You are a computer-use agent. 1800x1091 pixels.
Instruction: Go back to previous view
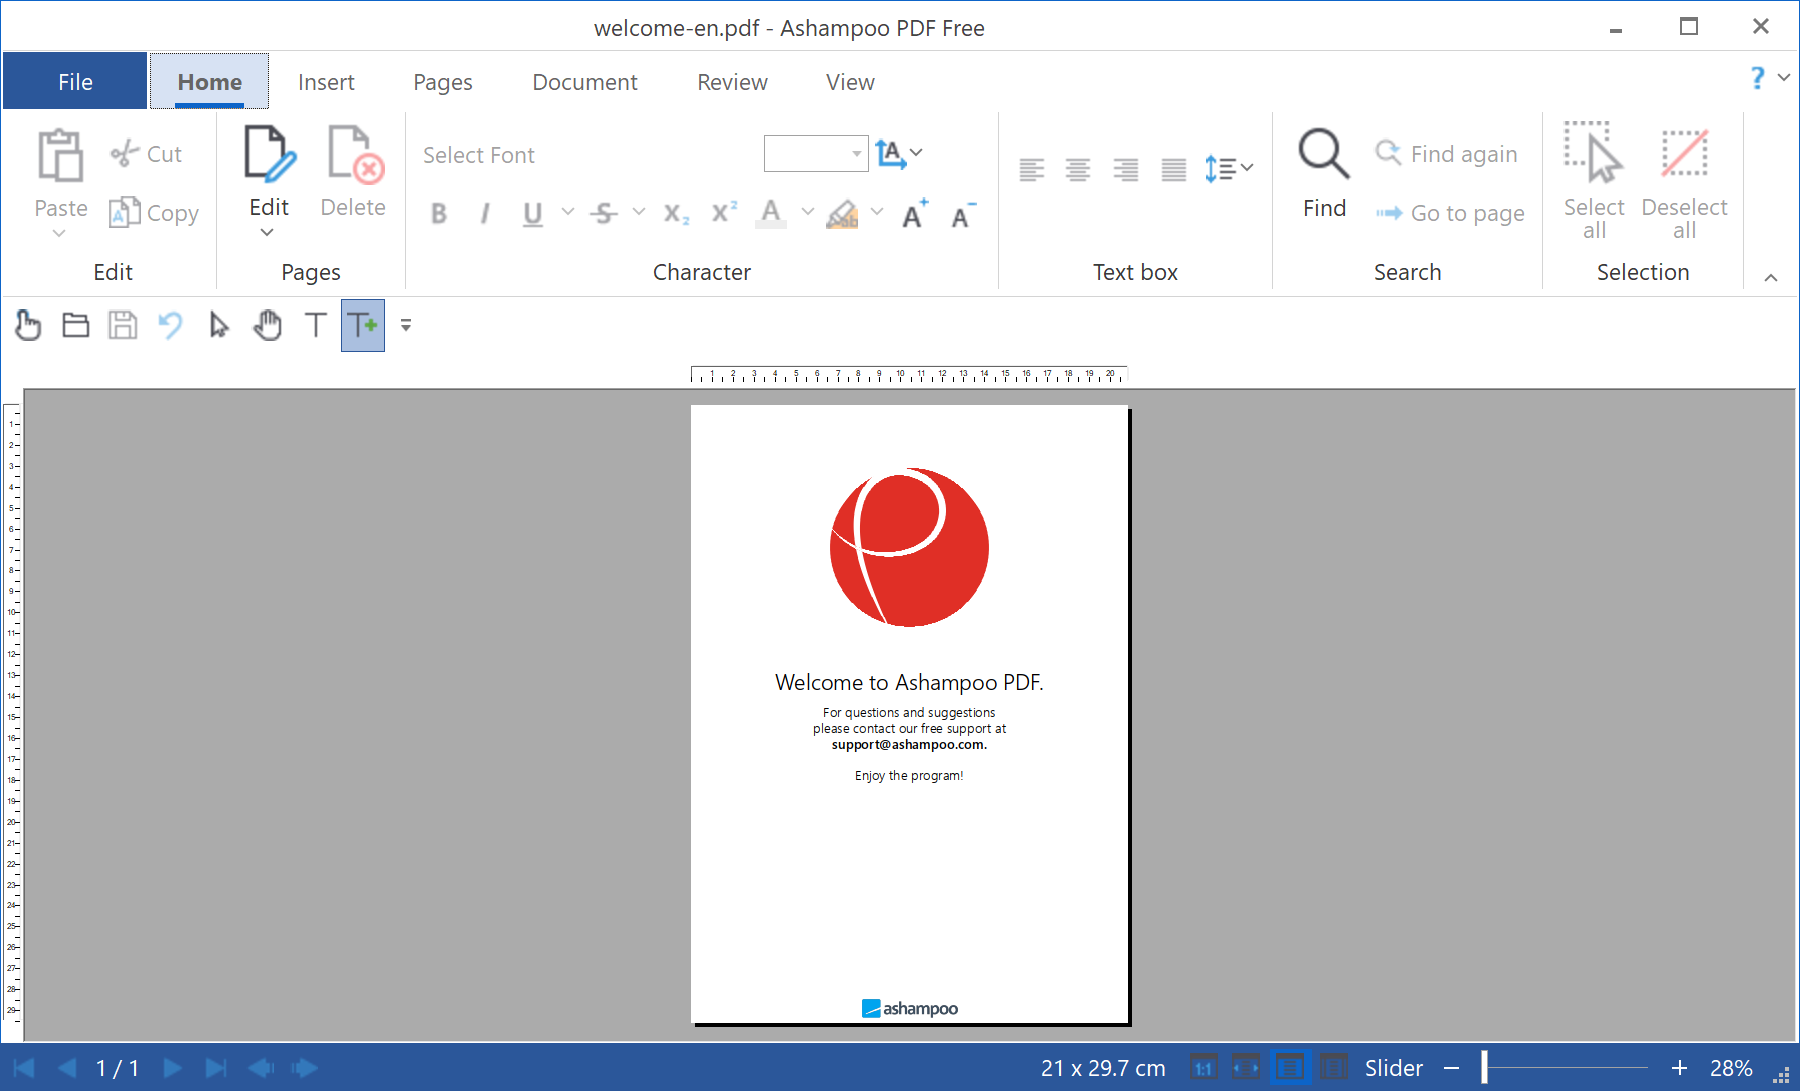(261, 1068)
